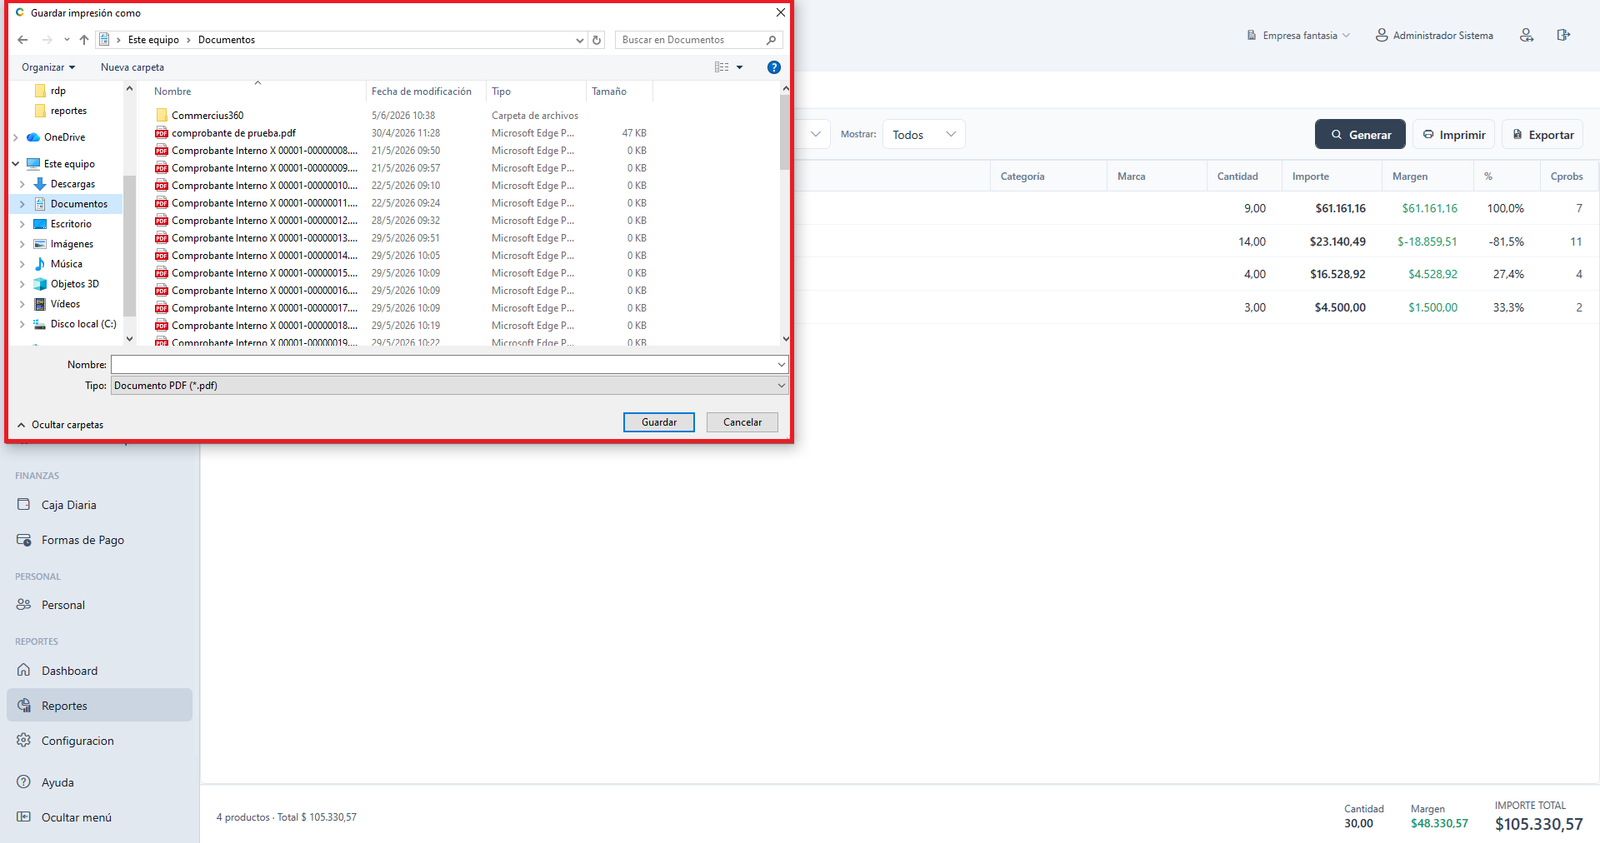Focus the Nombre filename input field
The width and height of the screenshot is (1600, 843).
tap(449, 365)
